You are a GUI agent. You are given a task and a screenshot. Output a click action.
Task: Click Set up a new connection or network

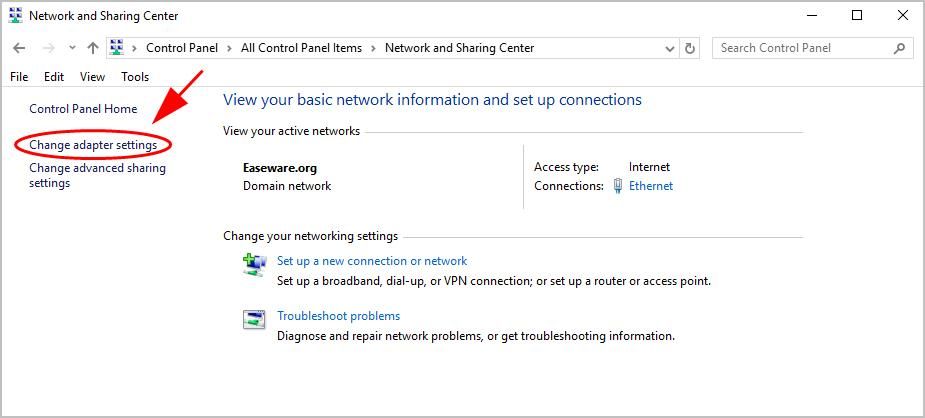coord(371,261)
